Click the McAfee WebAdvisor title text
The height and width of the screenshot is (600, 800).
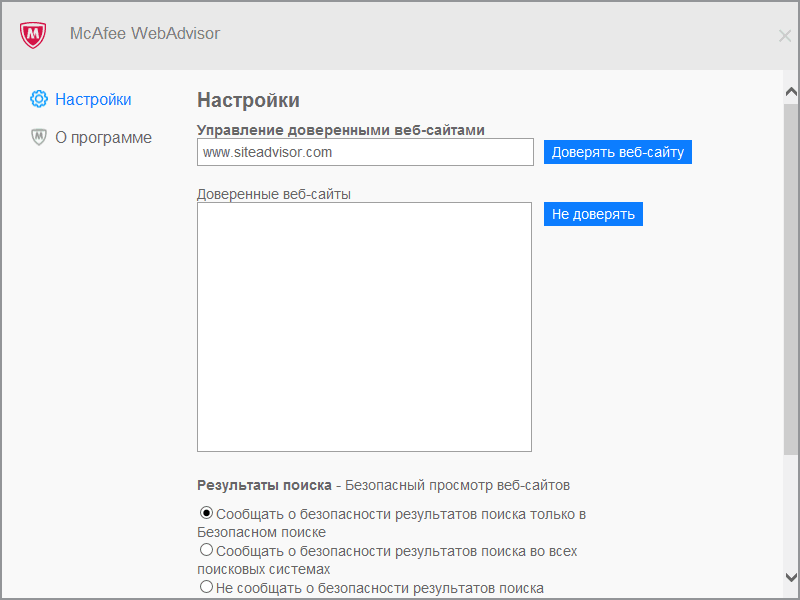[x=145, y=34]
